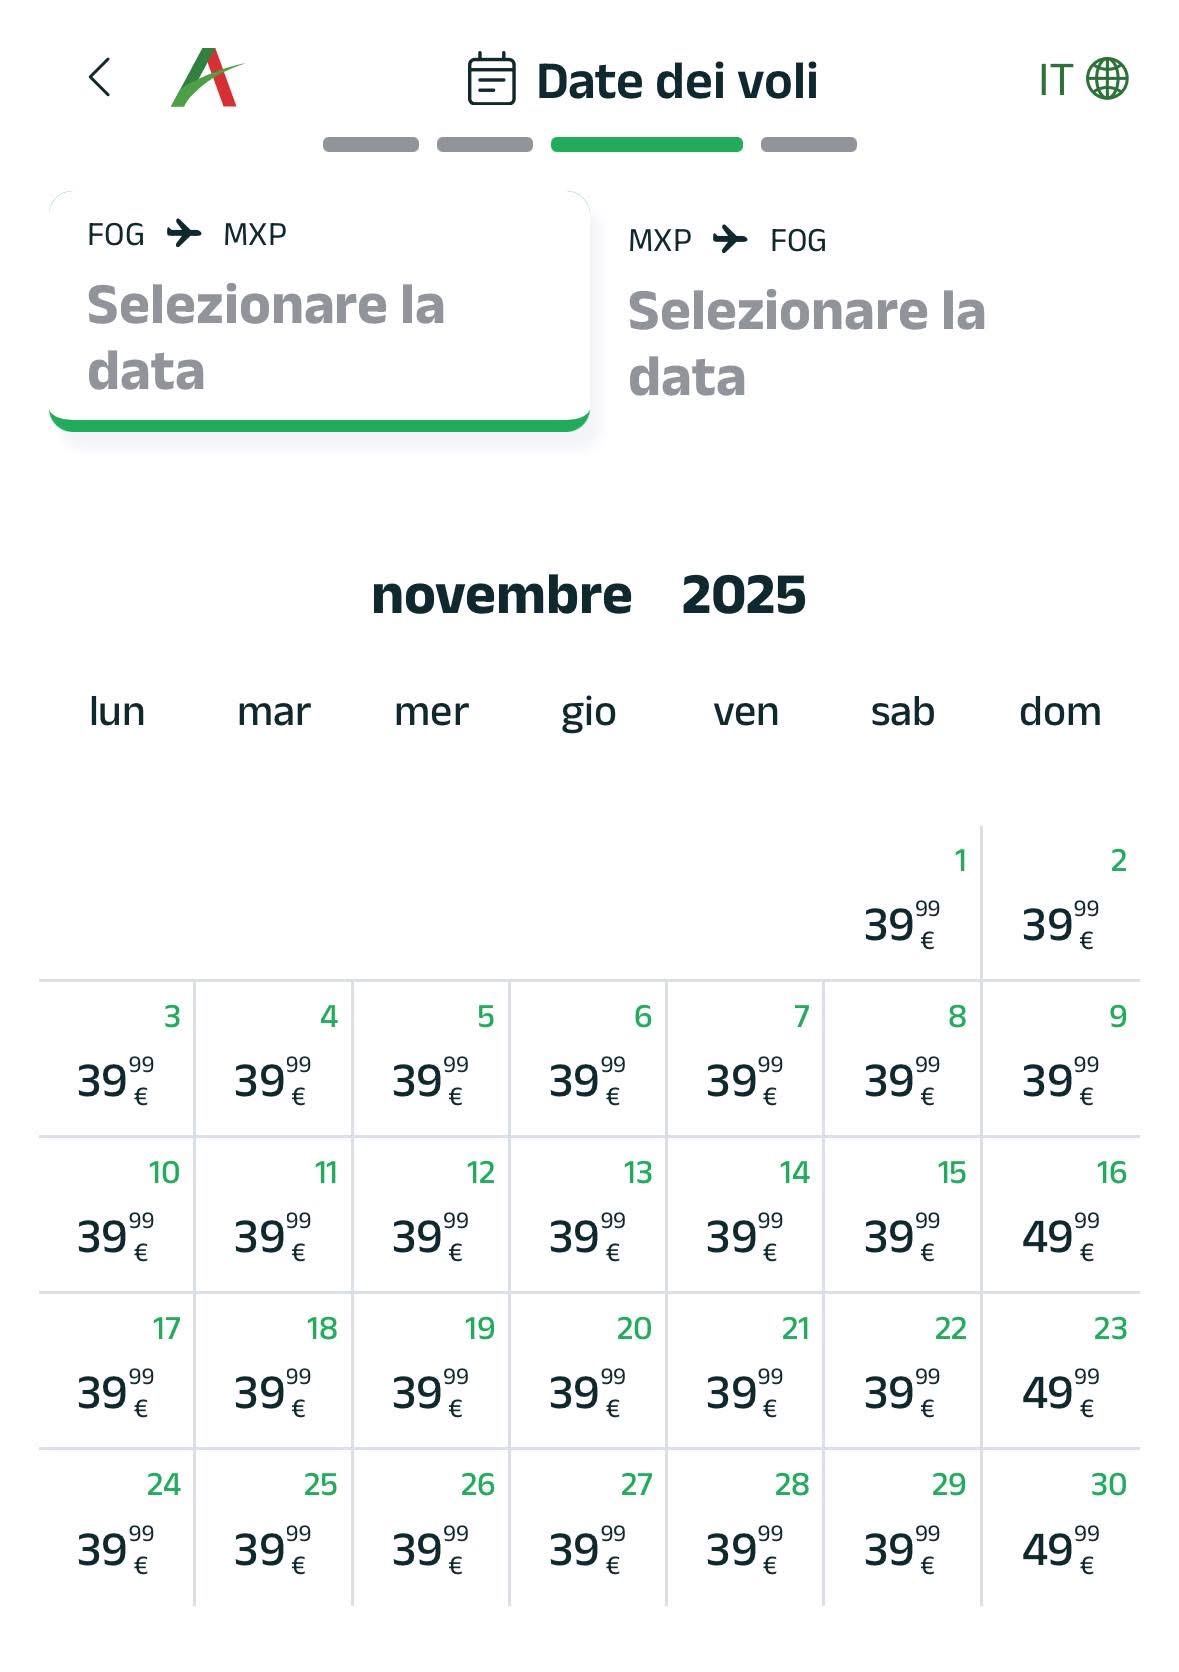Choose November 23 for 49.99 €

[x=1061, y=1371]
